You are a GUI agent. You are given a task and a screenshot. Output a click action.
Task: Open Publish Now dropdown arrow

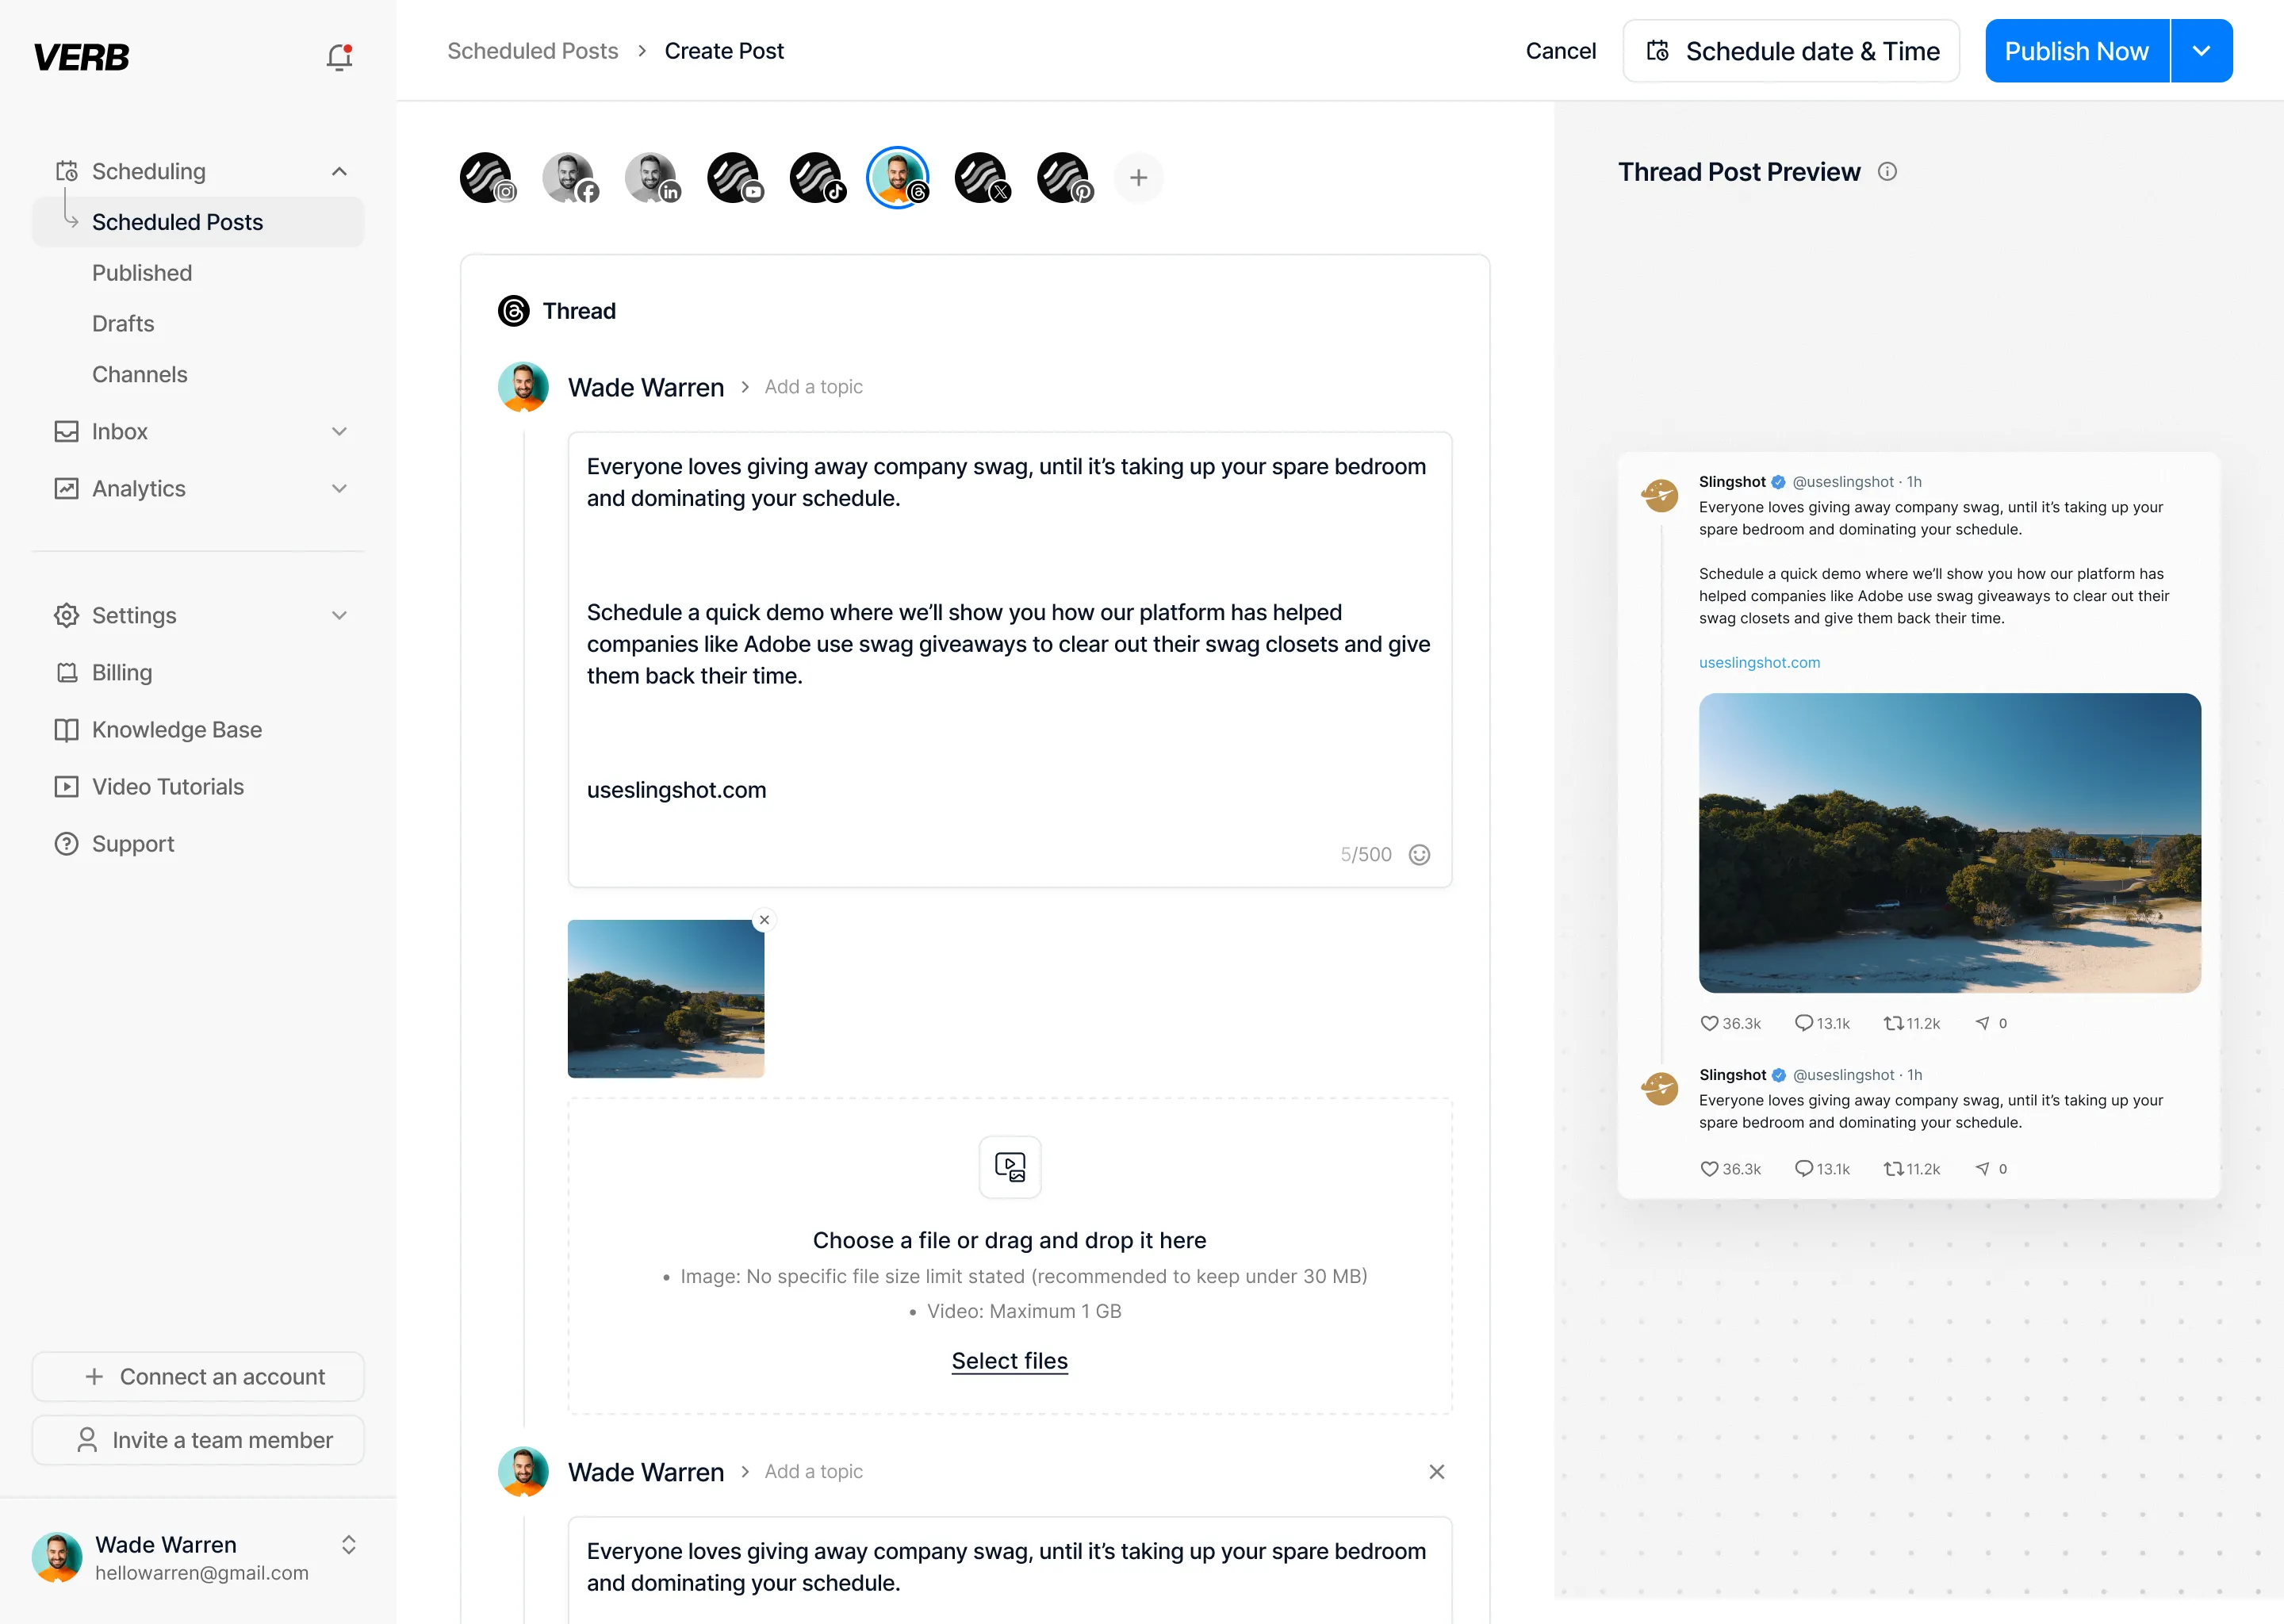pyautogui.click(x=2201, y=51)
